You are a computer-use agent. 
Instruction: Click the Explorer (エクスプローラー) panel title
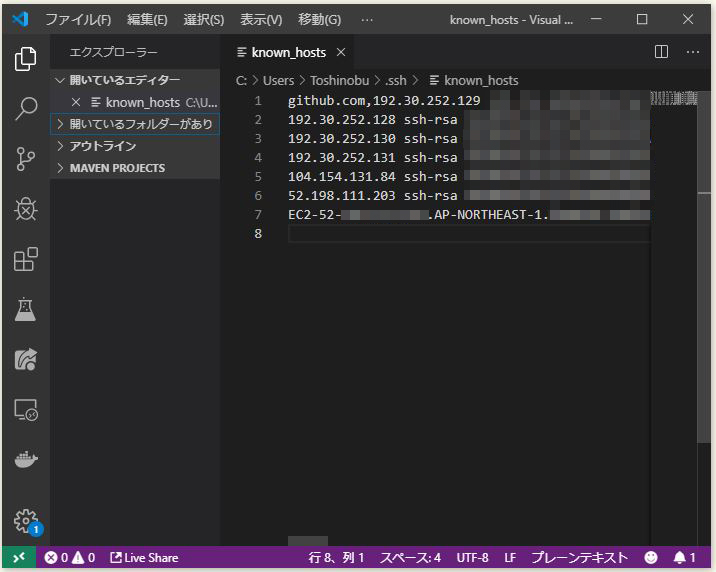[113, 52]
